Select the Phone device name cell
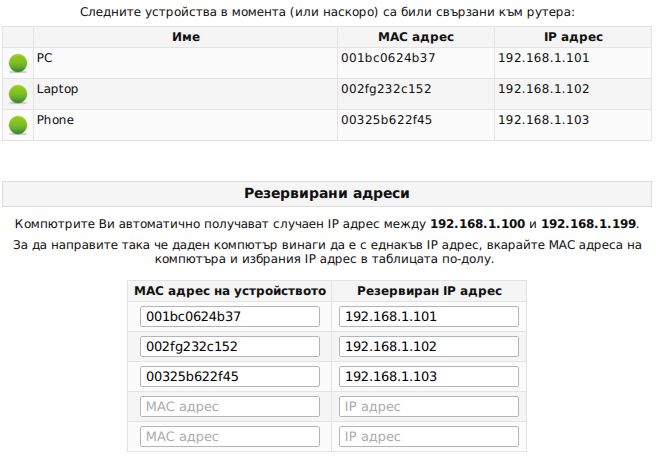Viewport: 656px width, 466px height. pos(185,125)
